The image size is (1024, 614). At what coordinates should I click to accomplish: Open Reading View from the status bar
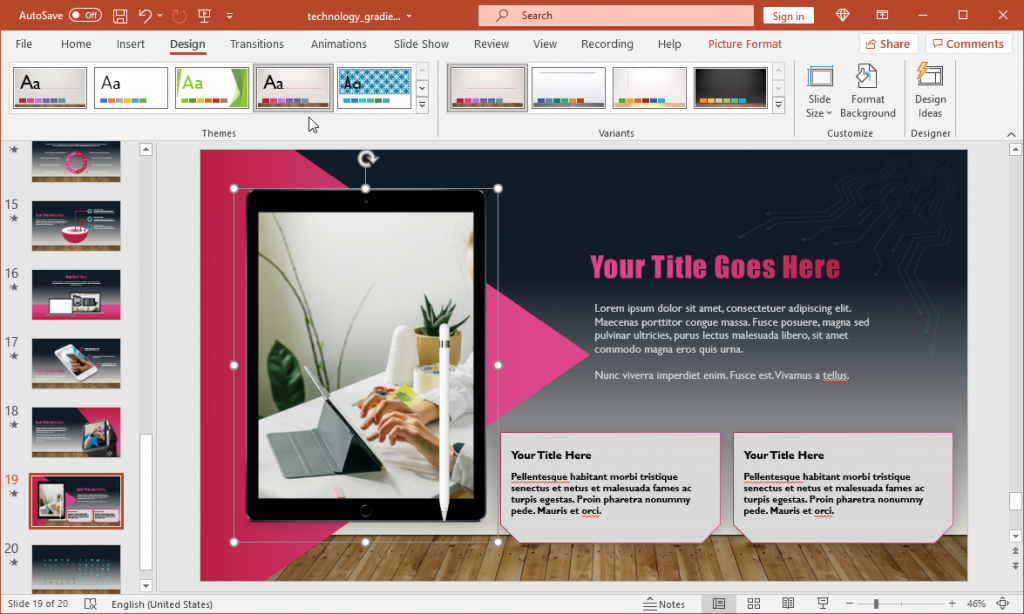(x=788, y=602)
